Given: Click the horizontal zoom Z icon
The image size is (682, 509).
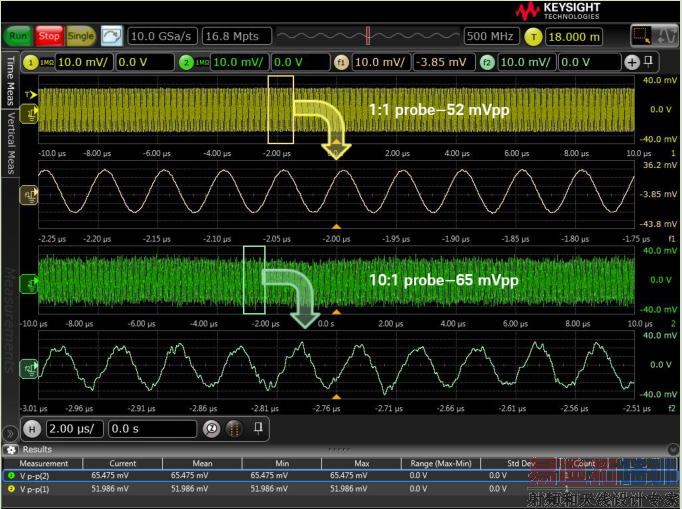Looking at the screenshot, I should click(212, 429).
